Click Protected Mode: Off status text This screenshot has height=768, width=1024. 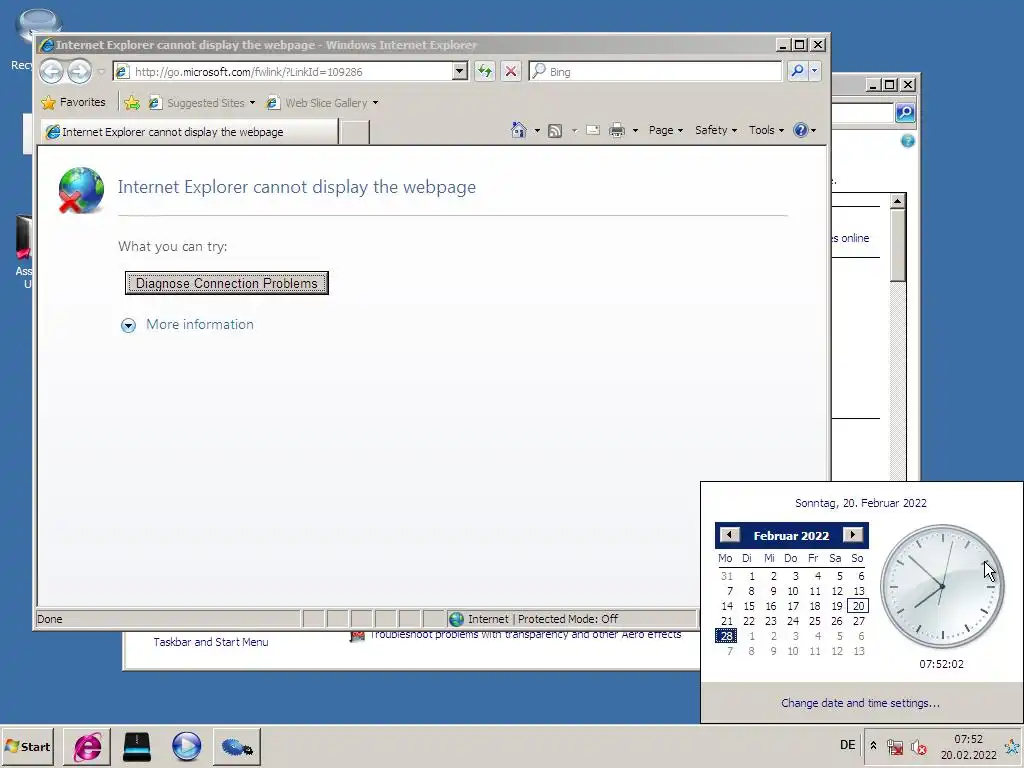click(568, 619)
